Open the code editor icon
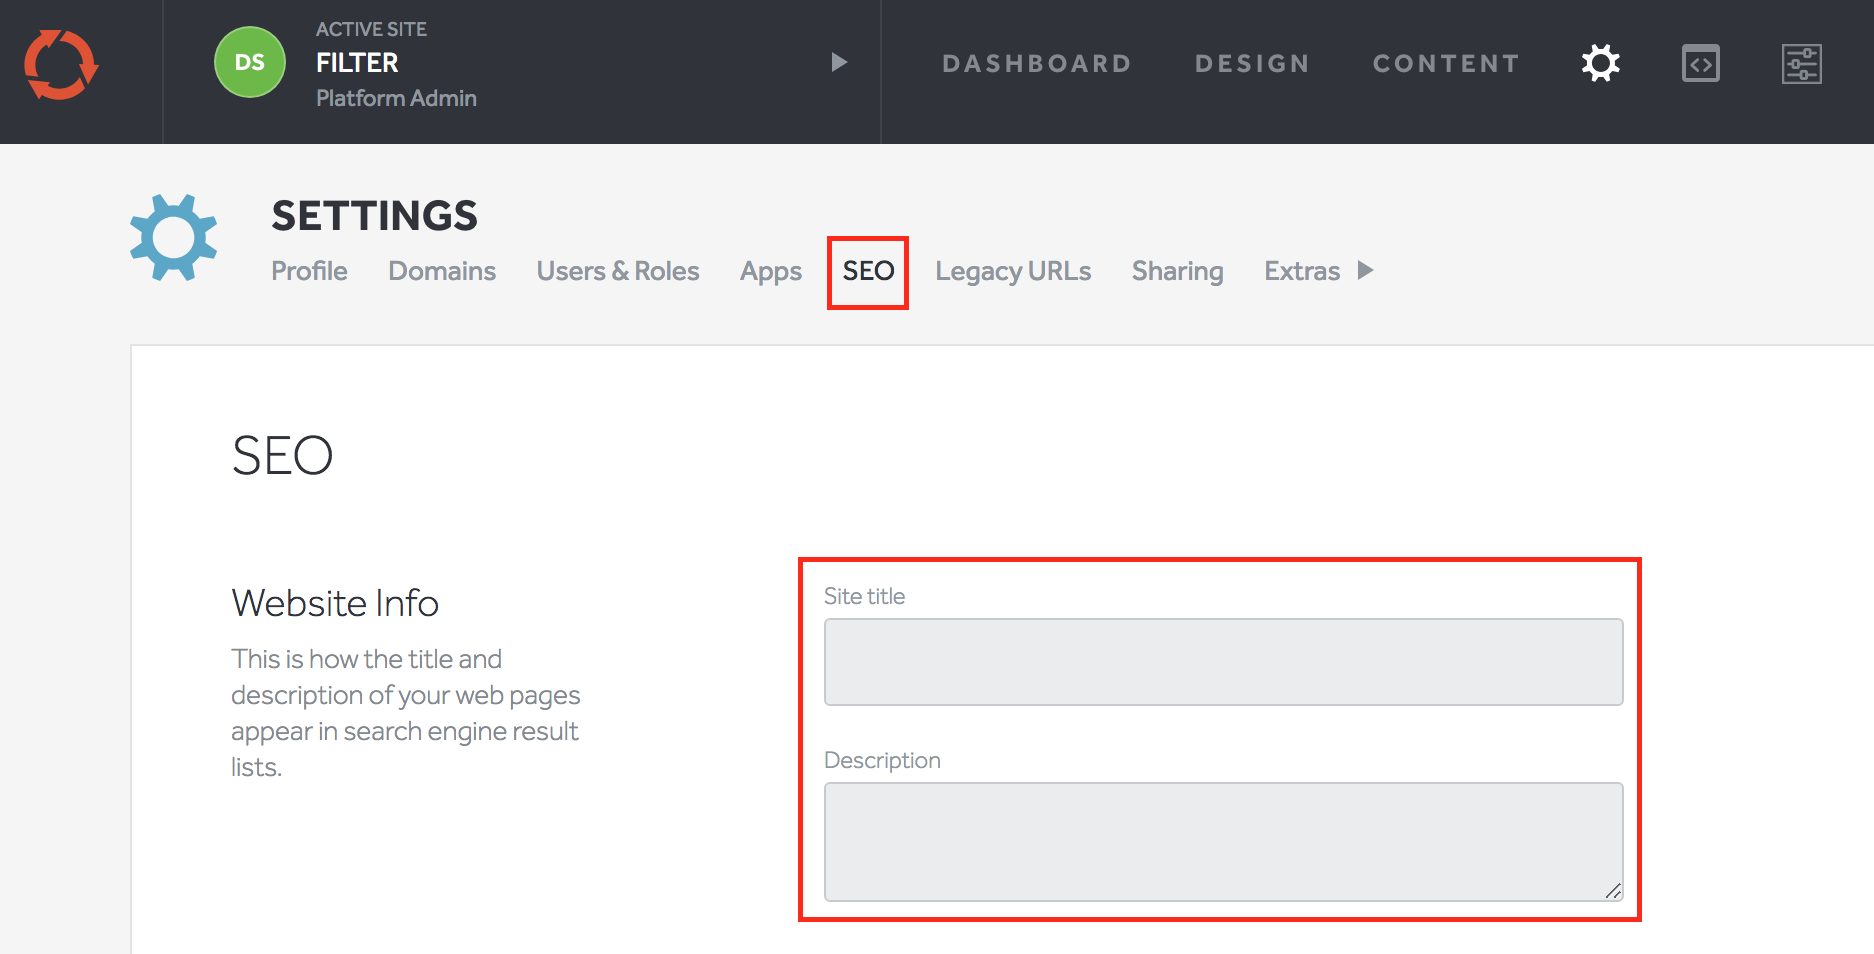 click(x=1700, y=64)
